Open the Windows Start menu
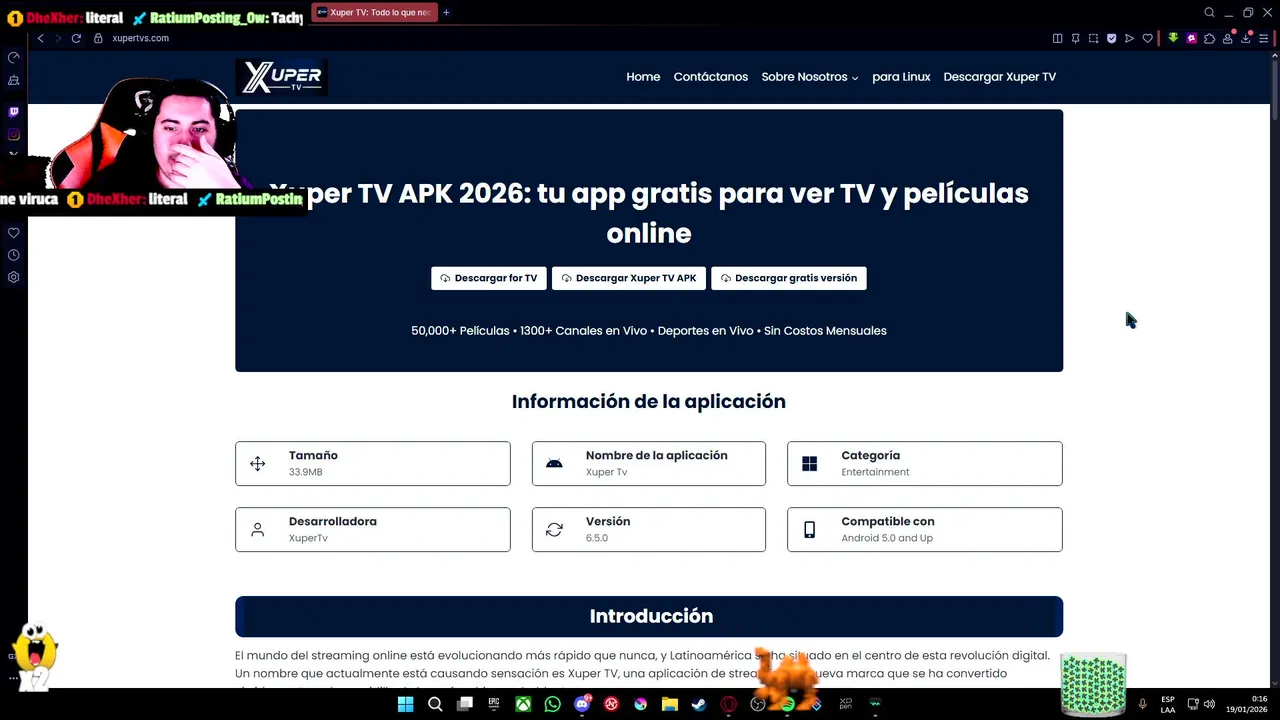The image size is (1280, 720). [x=405, y=704]
